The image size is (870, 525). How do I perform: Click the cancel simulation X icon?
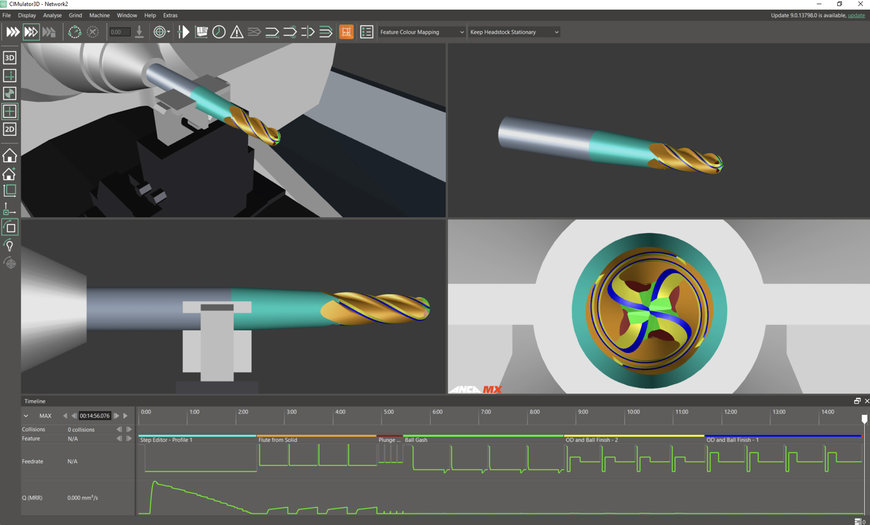pyautogui.click(x=93, y=32)
